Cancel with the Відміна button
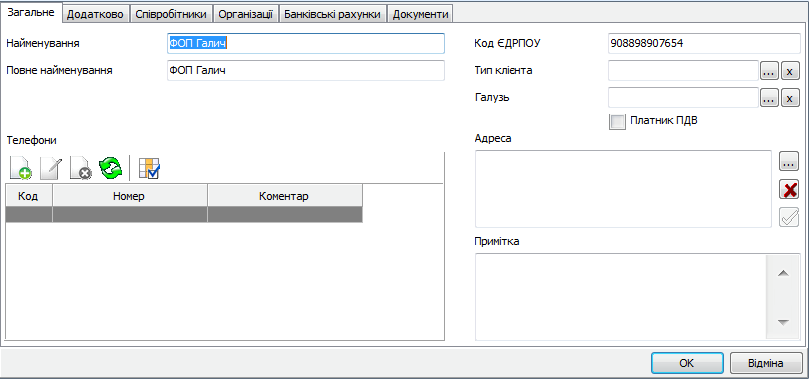 click(766, 363)
